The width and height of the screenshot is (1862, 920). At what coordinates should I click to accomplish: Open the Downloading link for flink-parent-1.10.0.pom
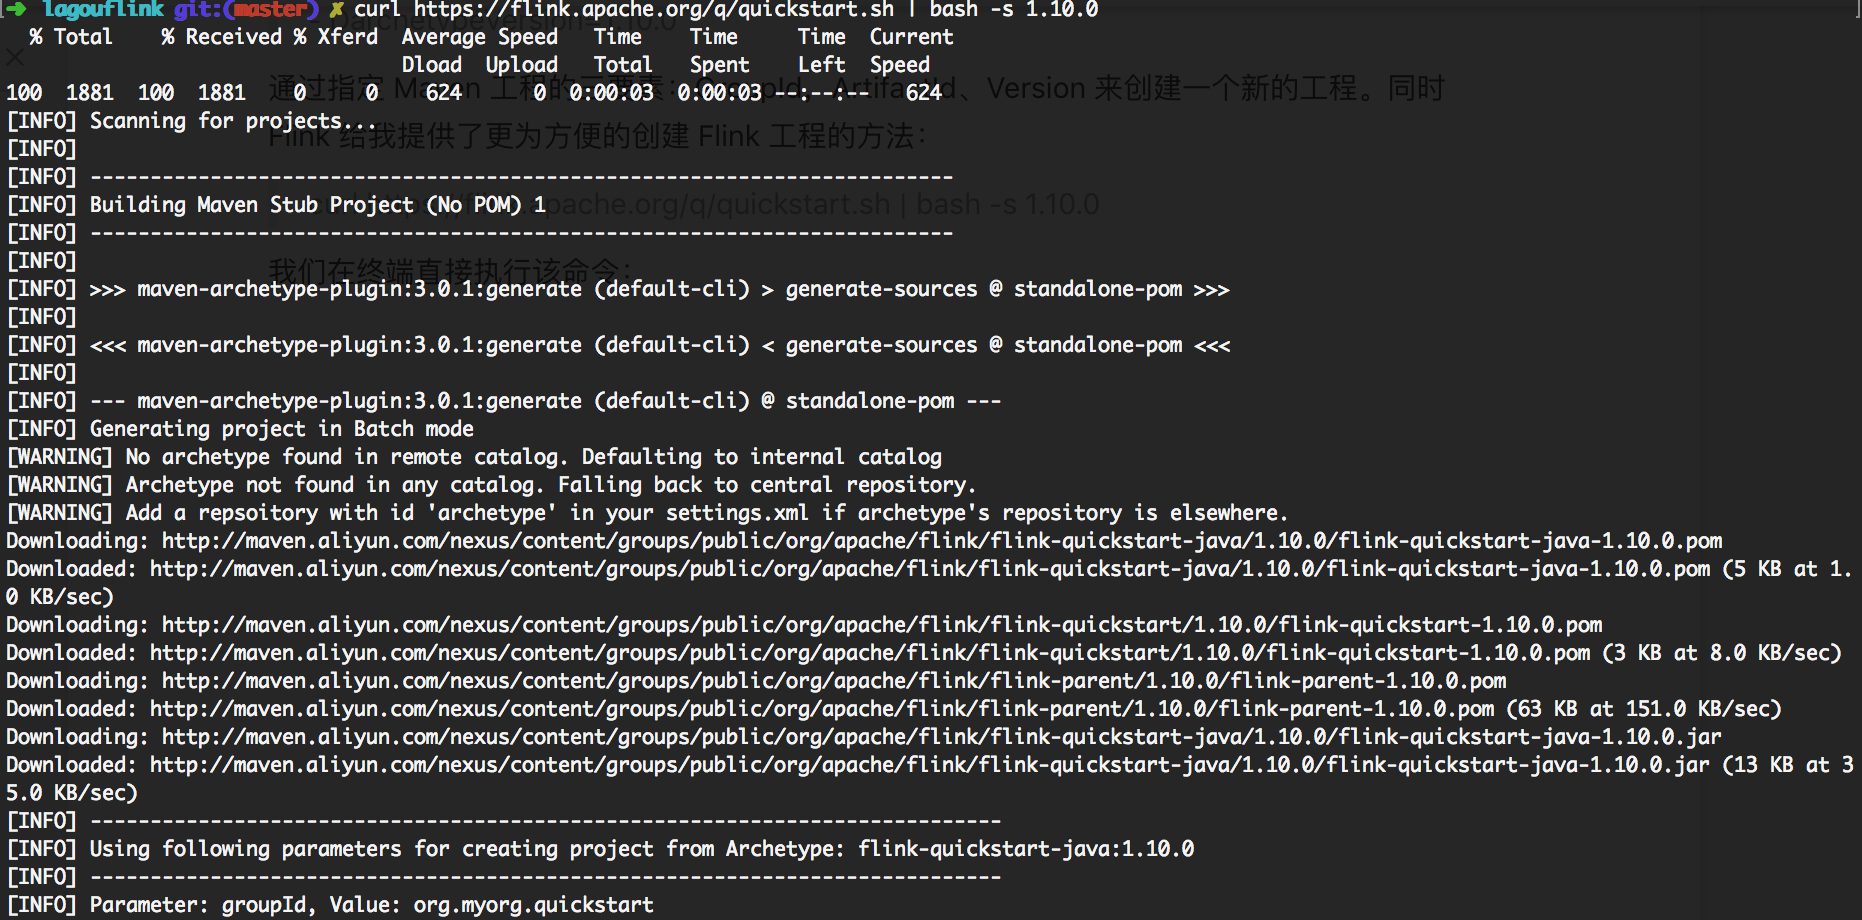(x=834, y=681)
